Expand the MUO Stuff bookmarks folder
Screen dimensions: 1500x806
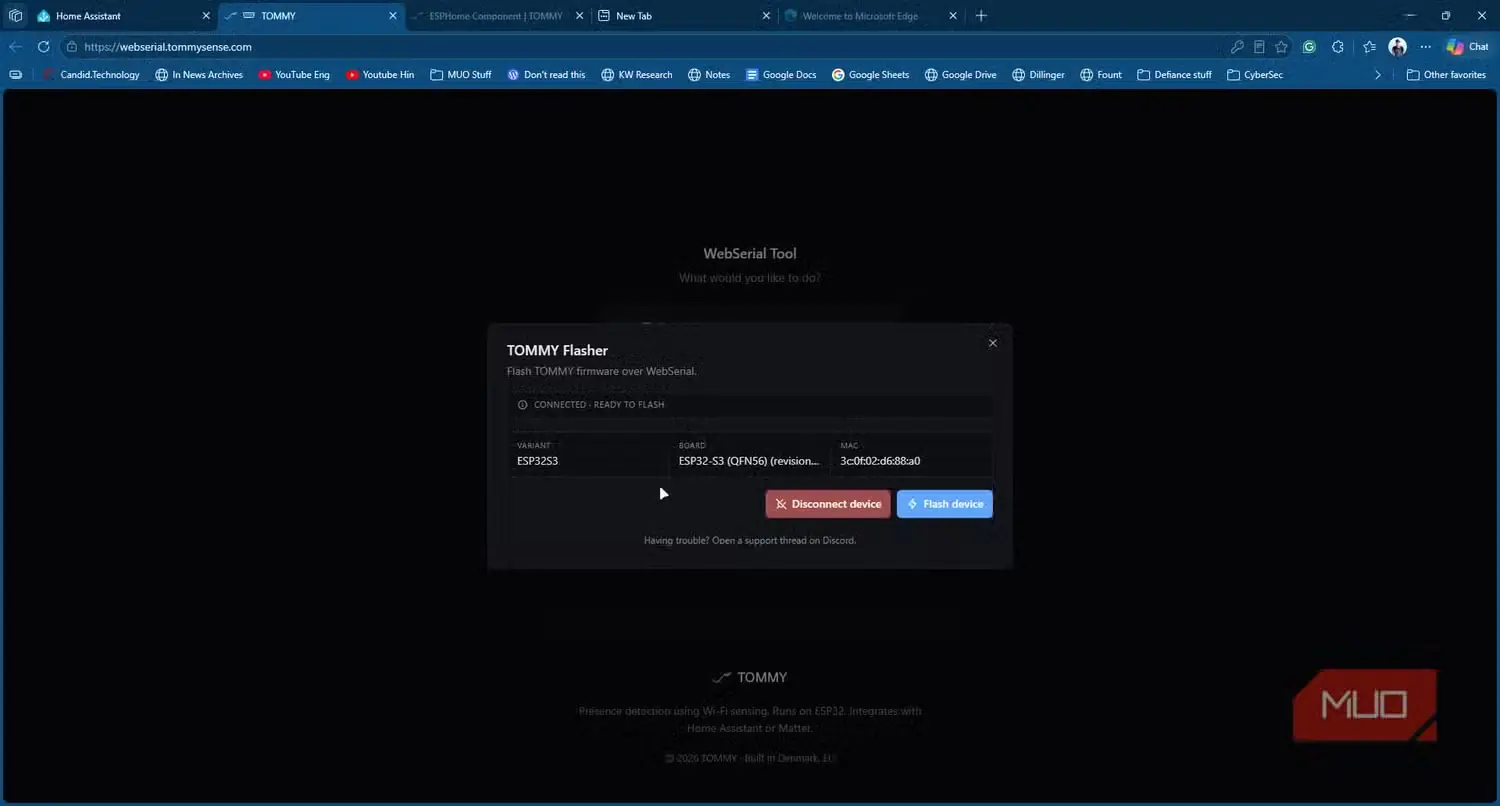click(x=460, y=75)
